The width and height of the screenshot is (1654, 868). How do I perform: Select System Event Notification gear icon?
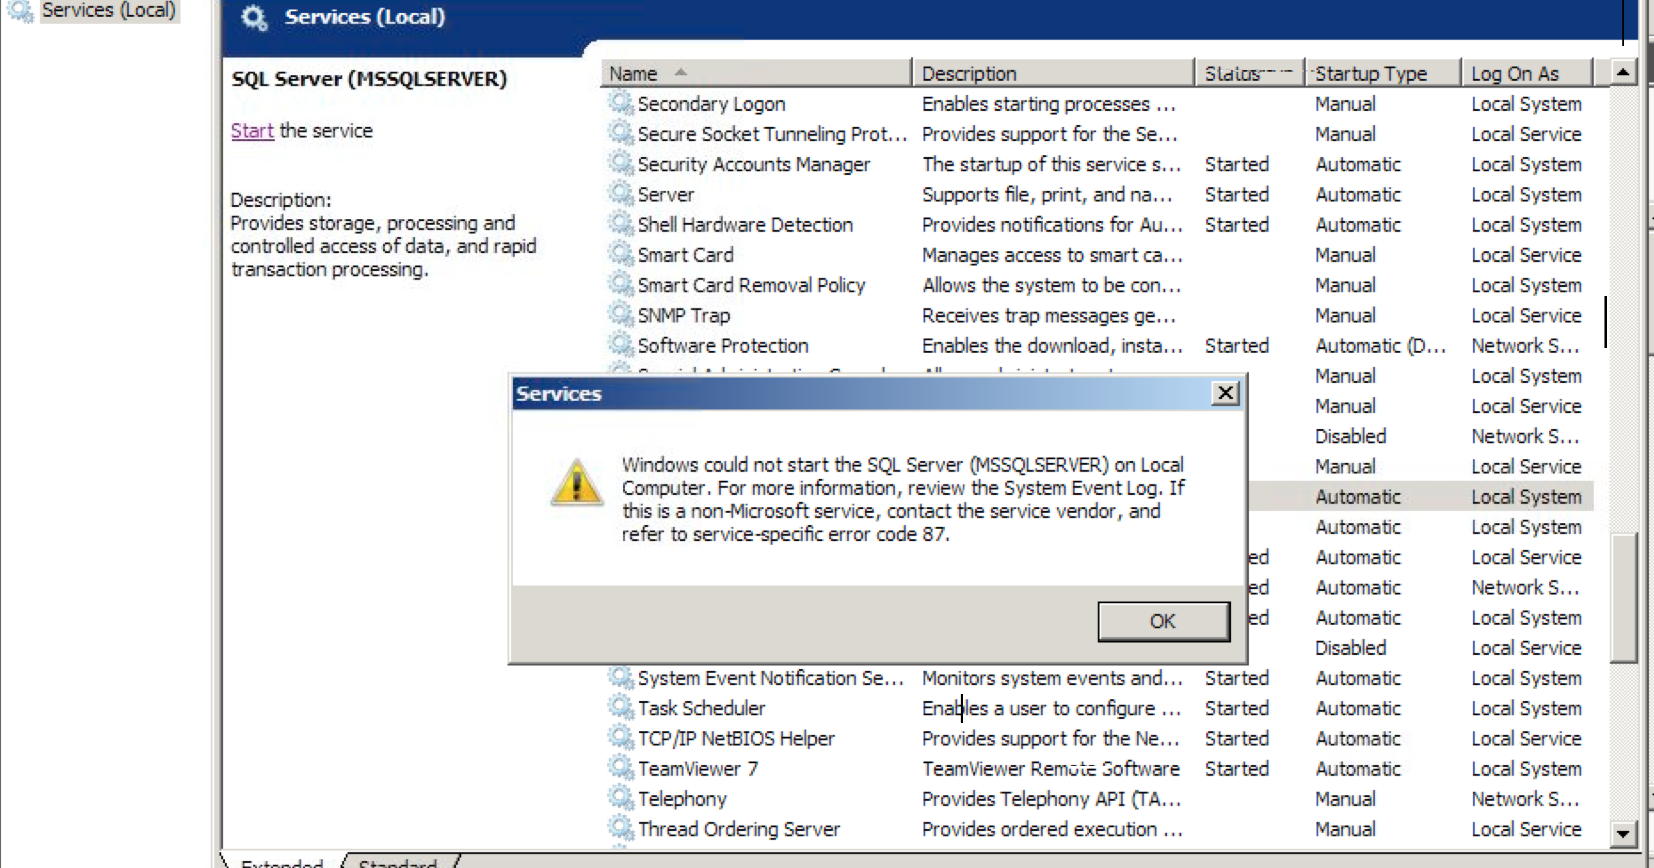coord(621,677)
